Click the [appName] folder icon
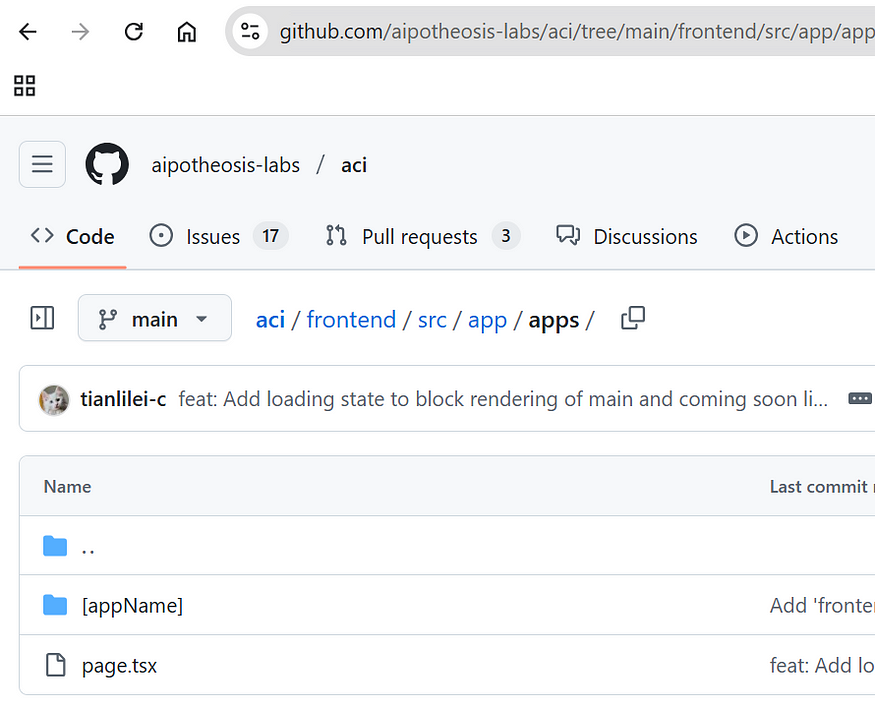The height and width of the screenshot is (715, 875). pyautogui.click(x=55, y=605)
